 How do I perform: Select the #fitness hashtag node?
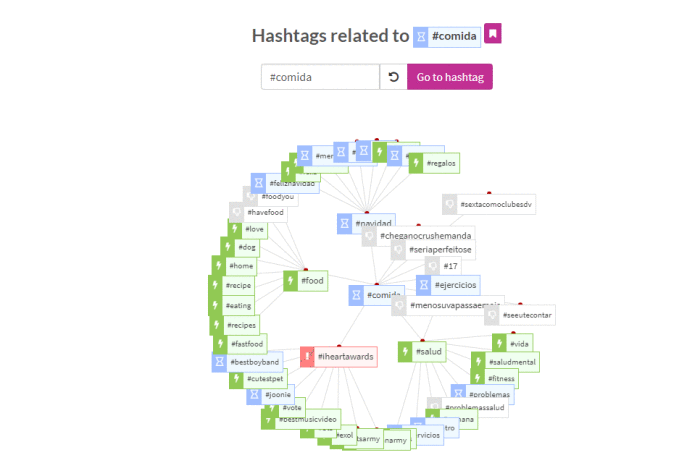tap(500, 379)
